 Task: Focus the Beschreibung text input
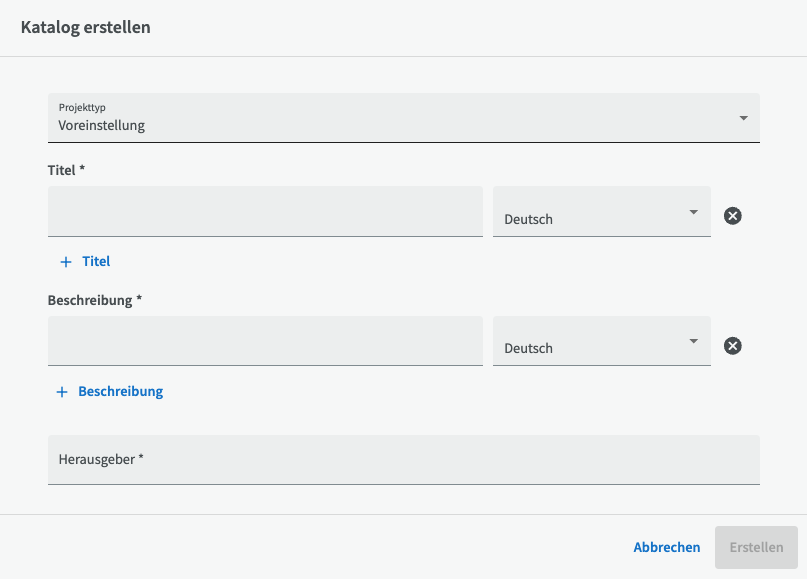click(x=265, y=341)
